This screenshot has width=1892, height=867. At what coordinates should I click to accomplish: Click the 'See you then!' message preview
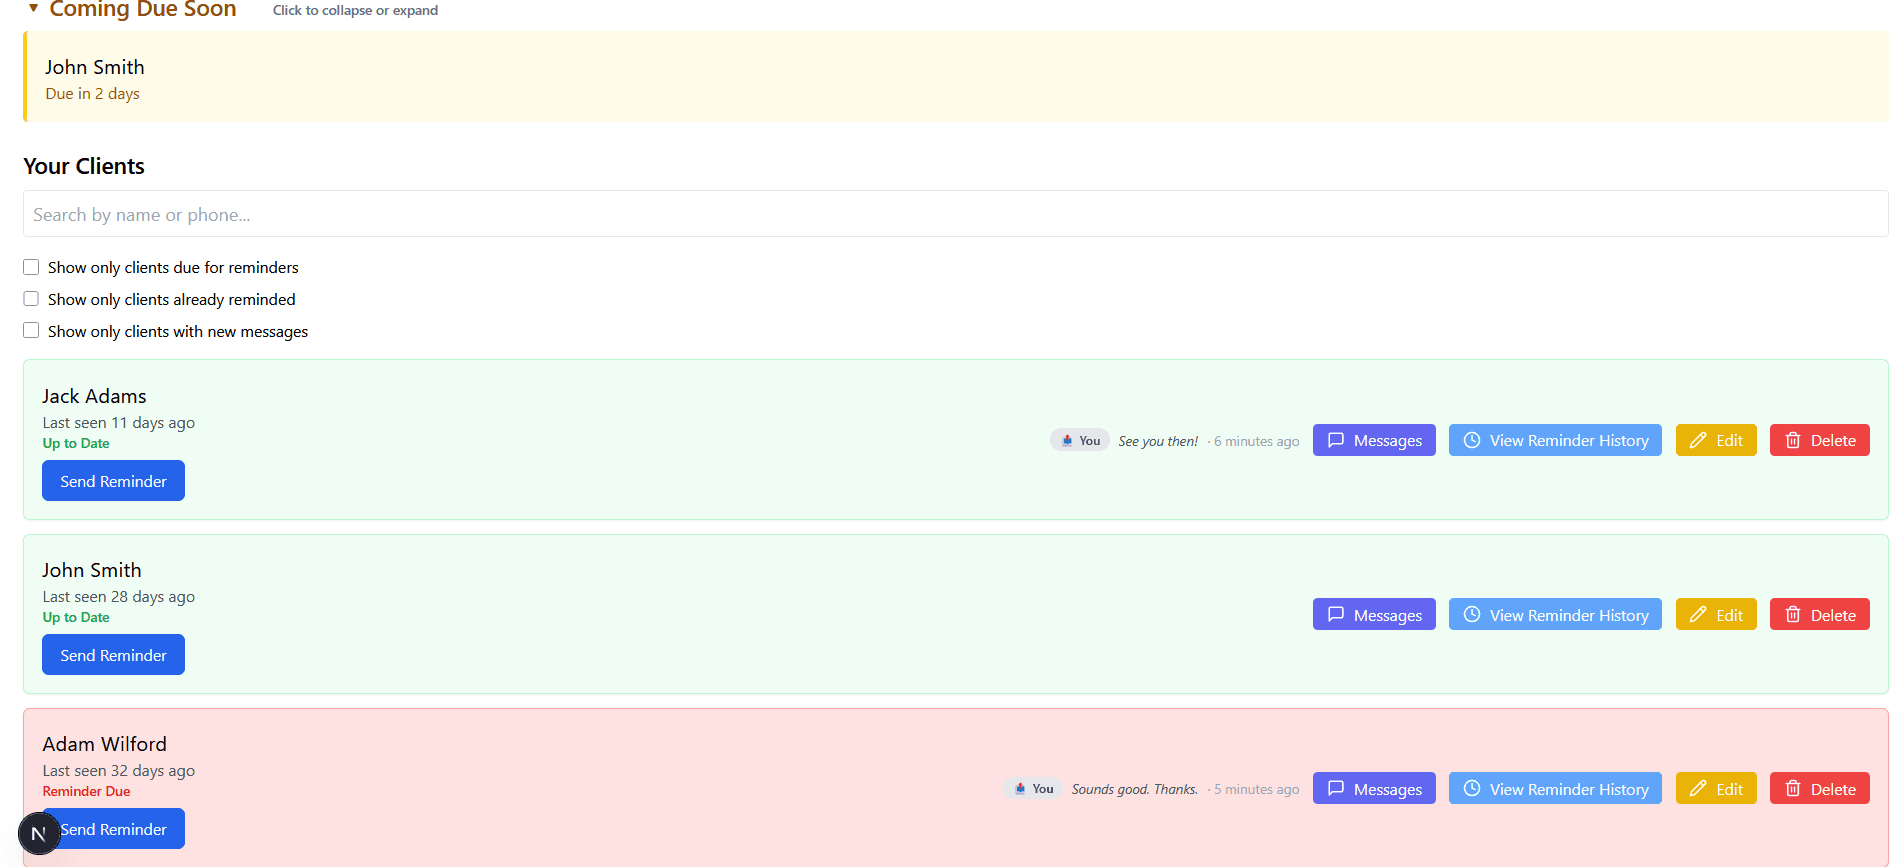[x=1158, y=441]
